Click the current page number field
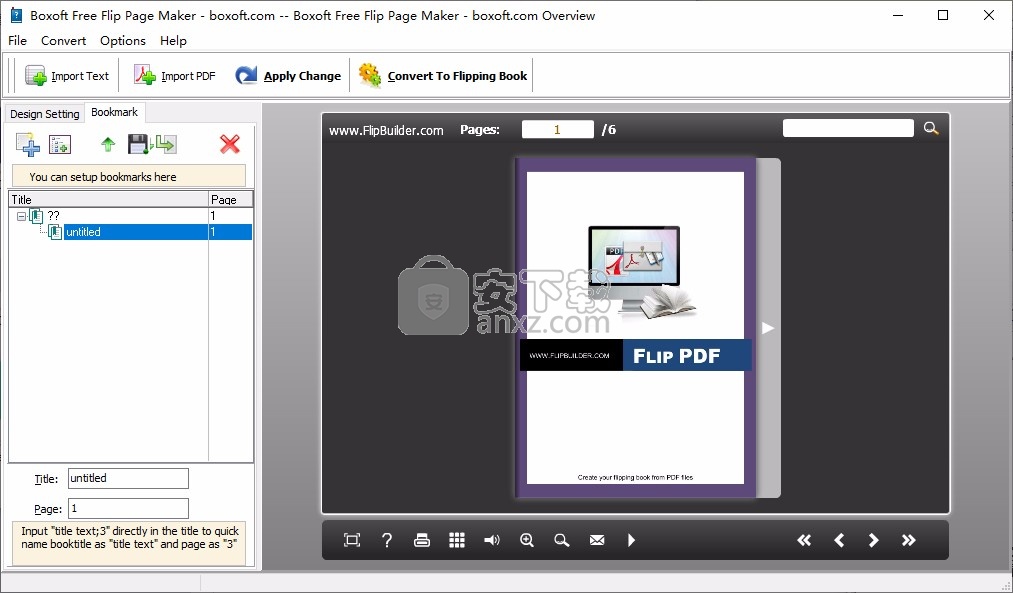Image resolution: width=1013 pixels, height=593 pixels. click(x=558, y=129)
